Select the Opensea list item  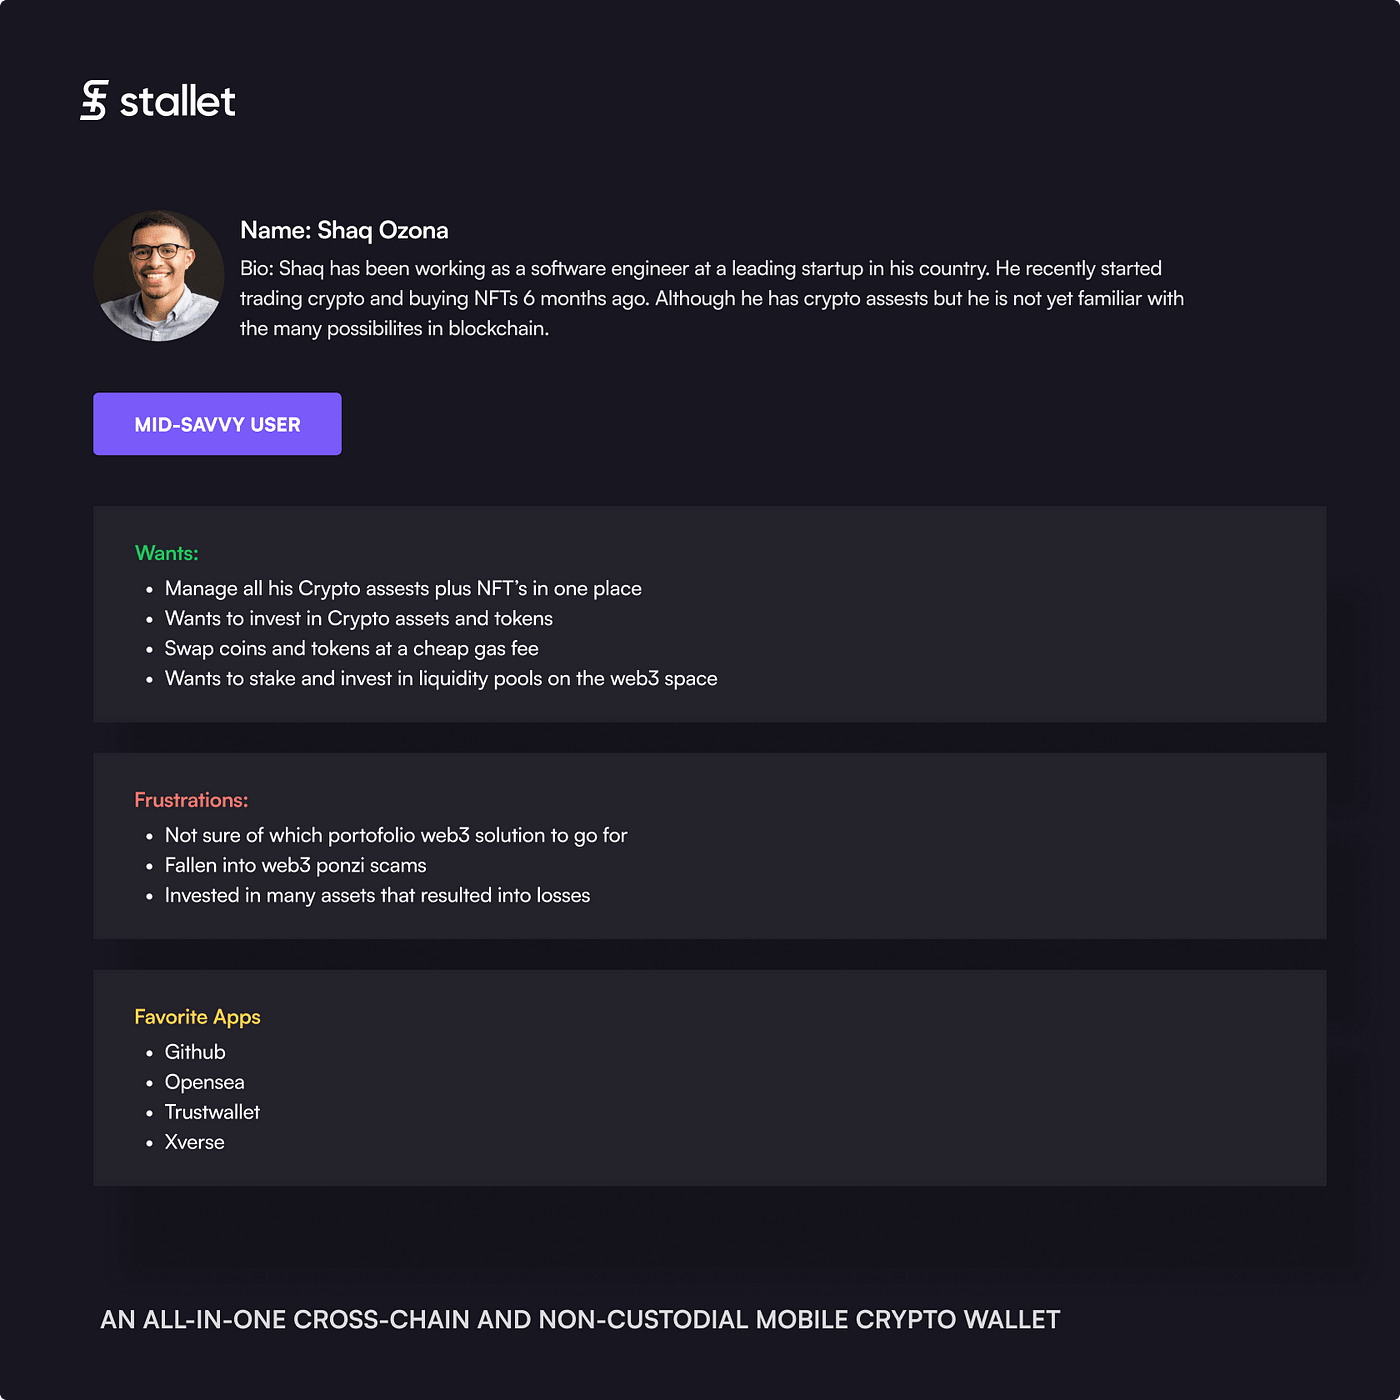[x=205, y=1082]
